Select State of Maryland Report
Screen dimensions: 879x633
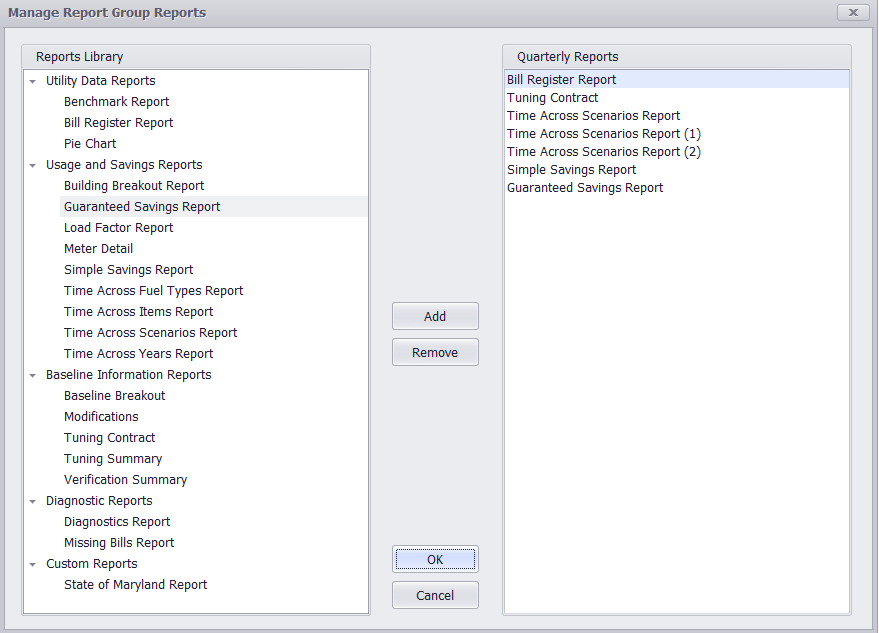coord(135,585)
